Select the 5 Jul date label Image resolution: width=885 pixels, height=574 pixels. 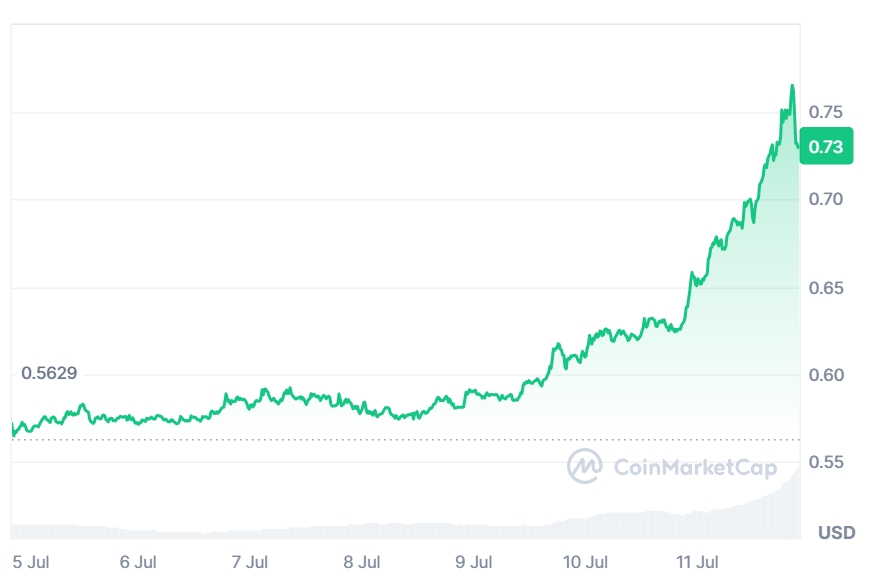pos(30,561)
